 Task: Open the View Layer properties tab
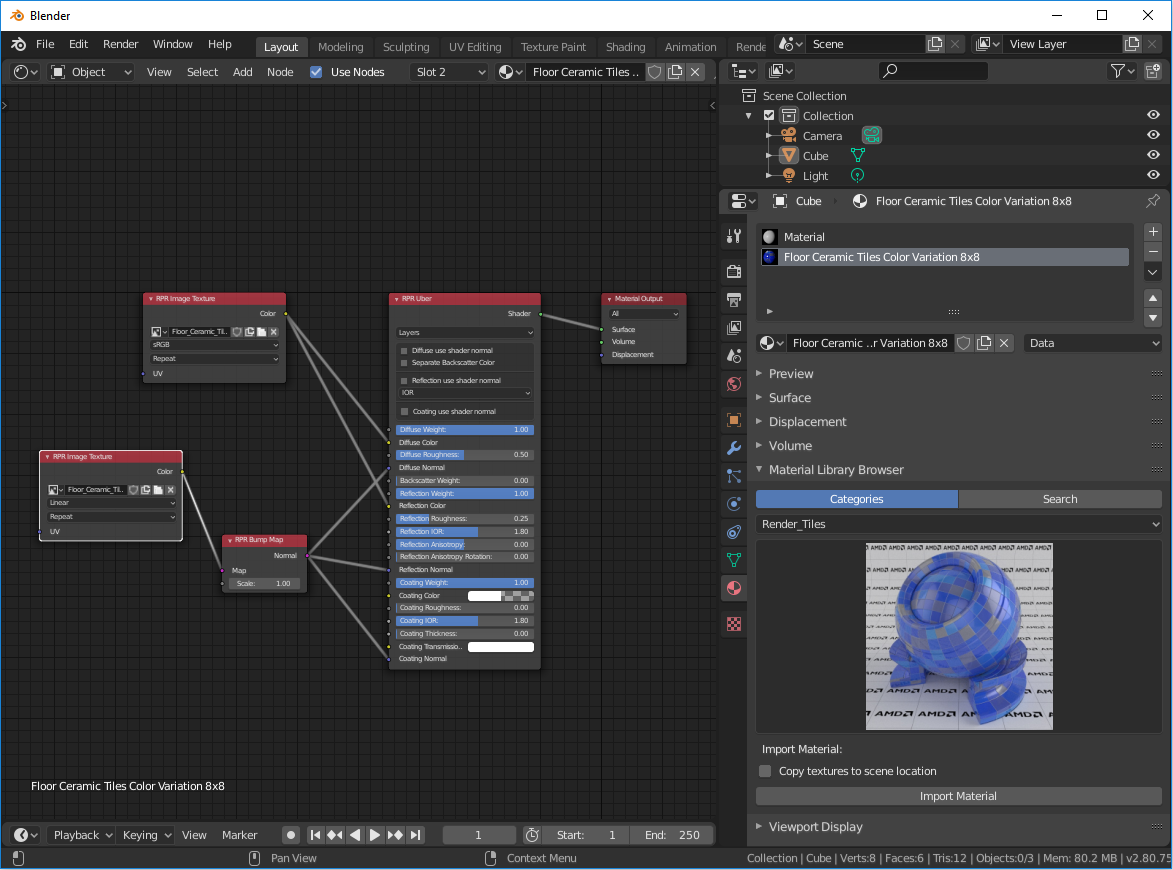click(734, 328)
